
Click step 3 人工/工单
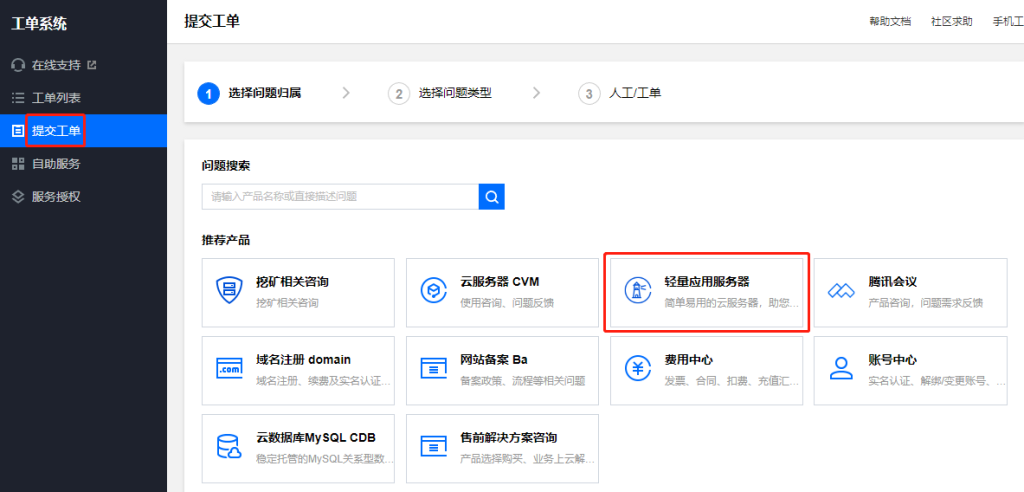click(x=620, y=93)
